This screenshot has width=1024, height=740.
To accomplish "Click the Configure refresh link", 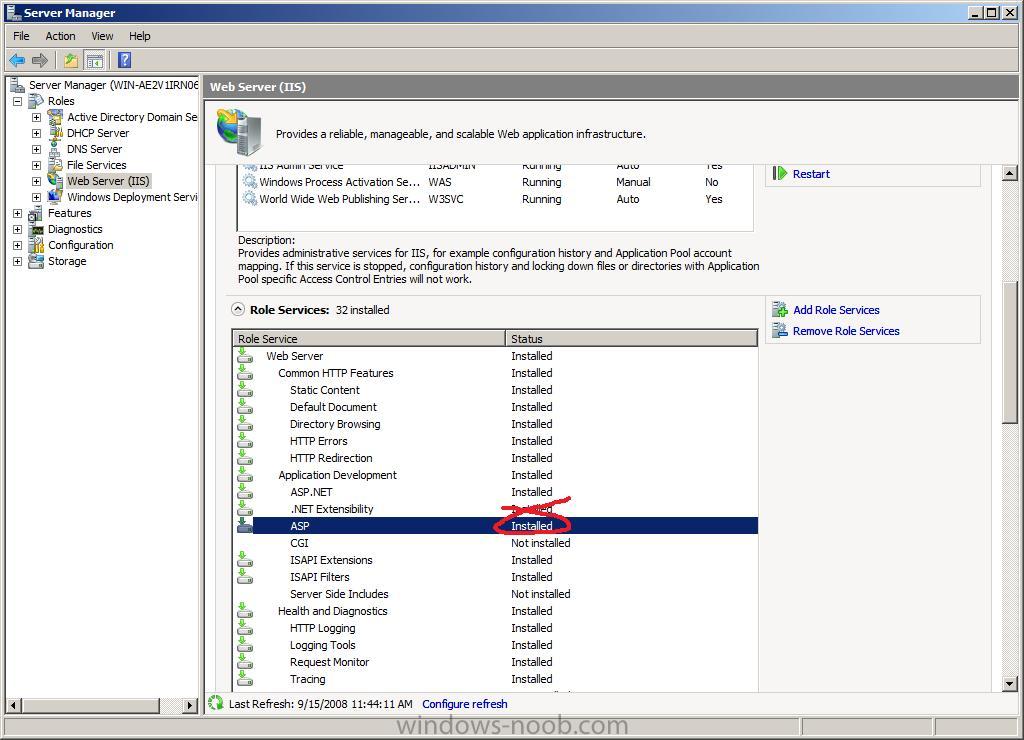I will pyautogui.click(x=464, y=703).
